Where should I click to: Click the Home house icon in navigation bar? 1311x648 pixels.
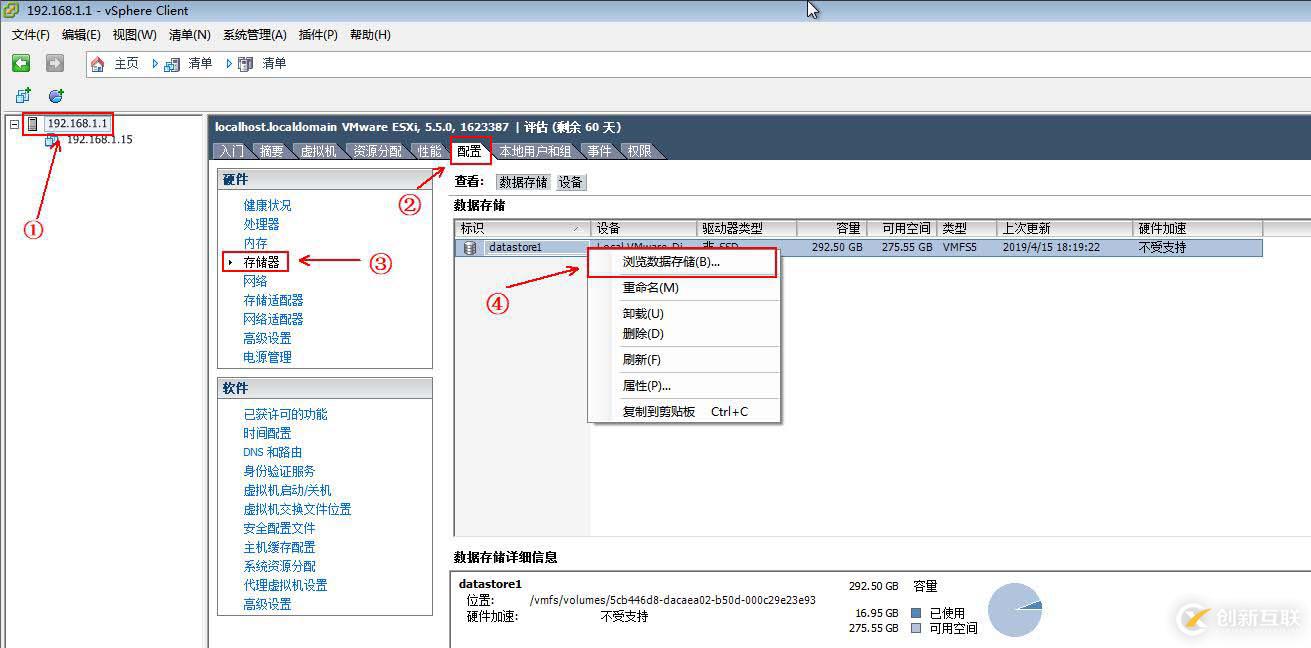point(98,64)
